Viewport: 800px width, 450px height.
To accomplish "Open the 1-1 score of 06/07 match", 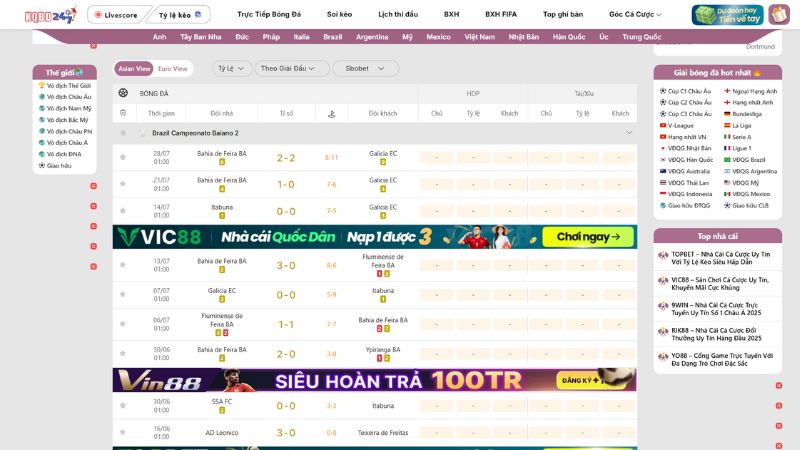I will click(x=286, y=324).
